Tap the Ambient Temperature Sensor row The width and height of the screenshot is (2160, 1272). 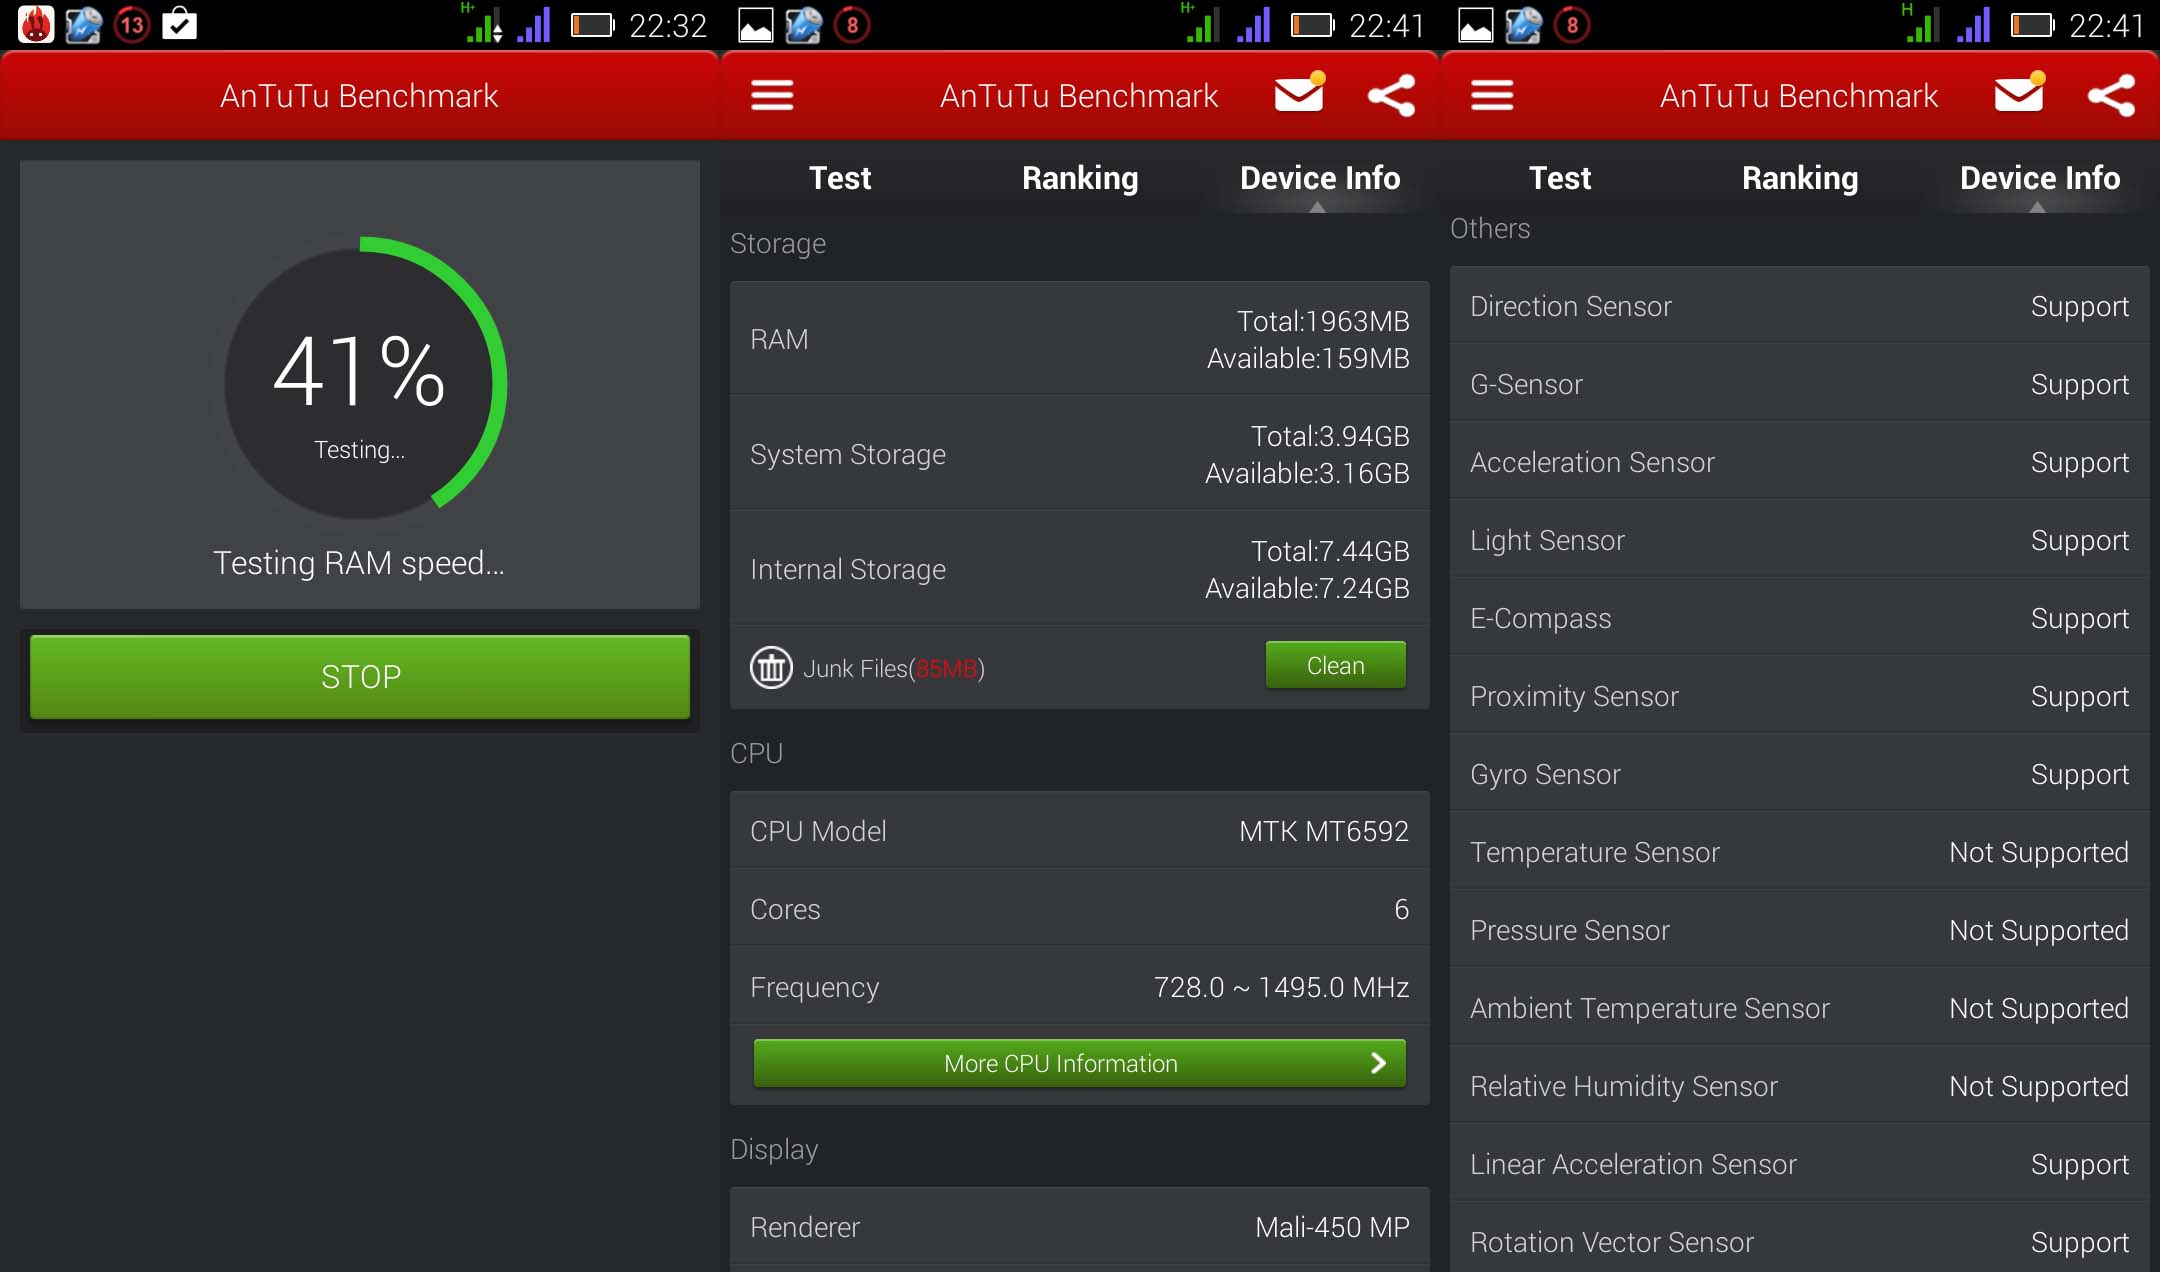(1800, 1008)
